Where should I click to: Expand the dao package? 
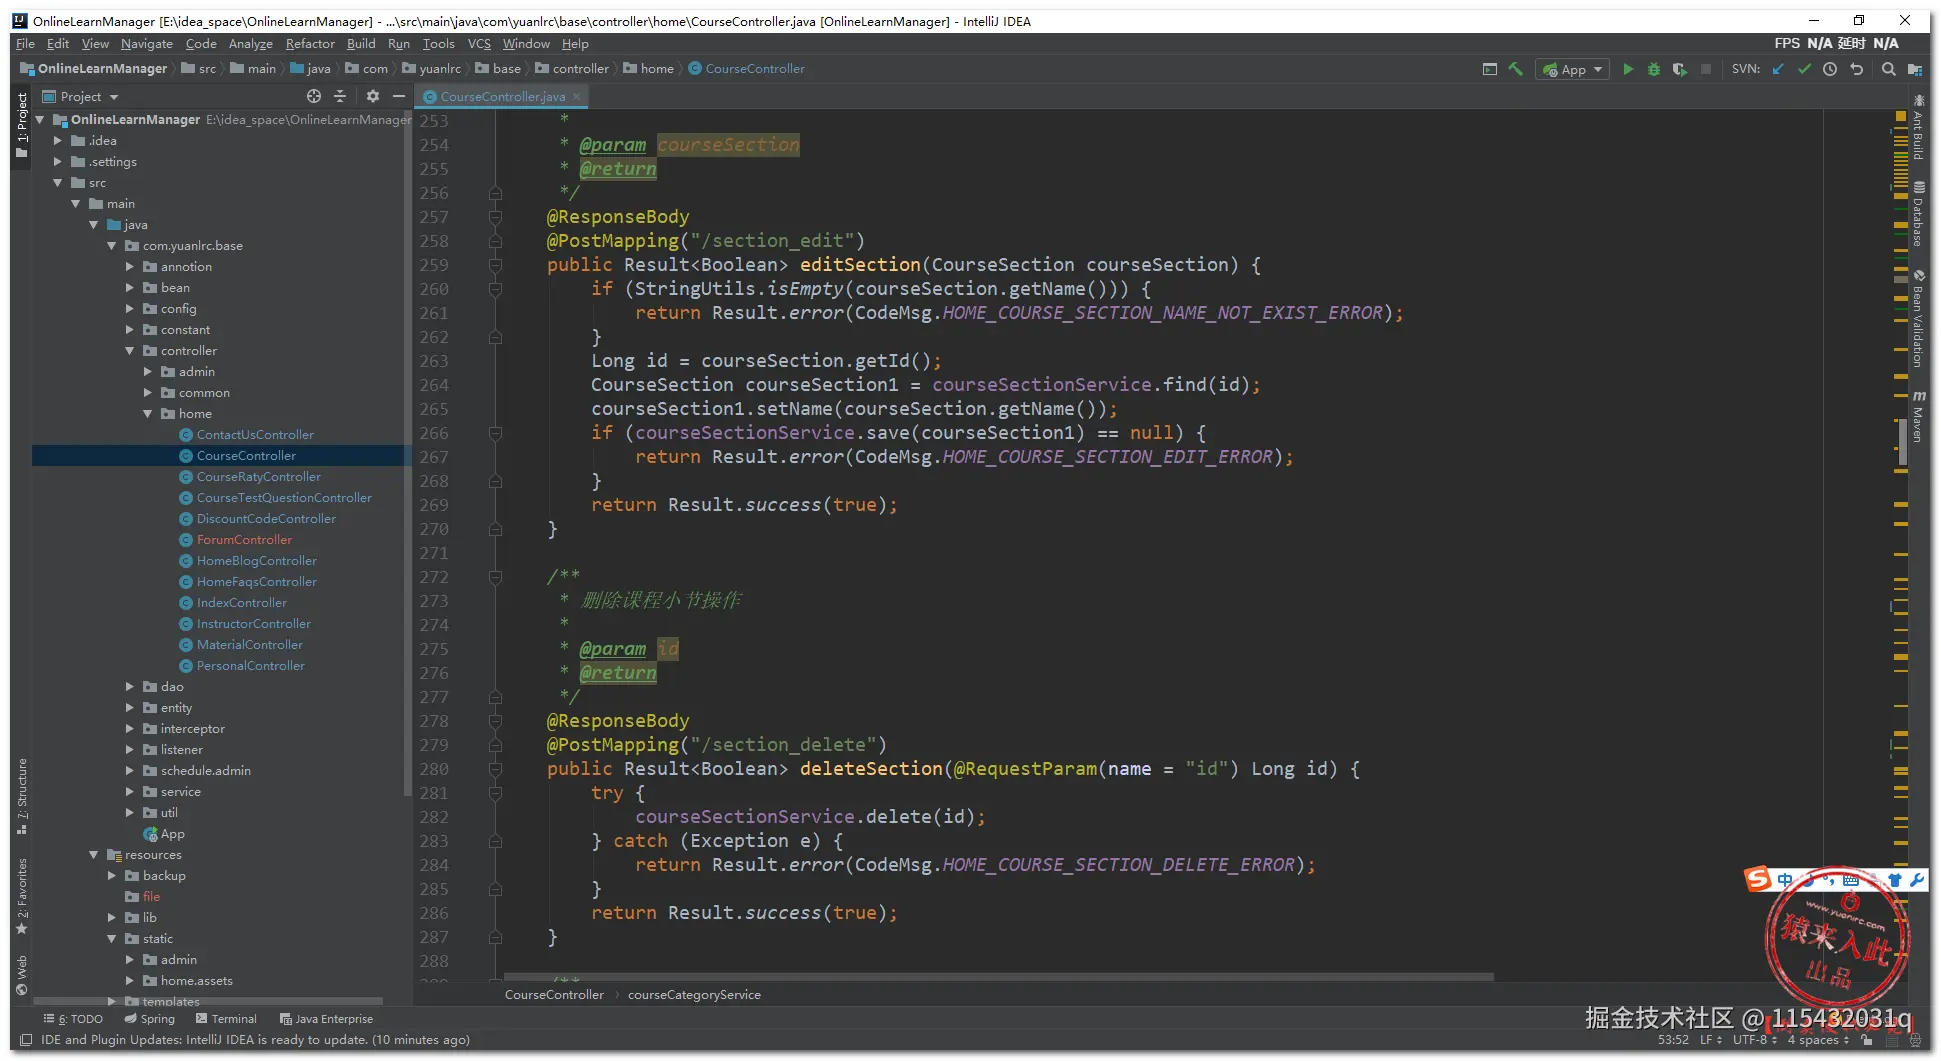[130, 687]
